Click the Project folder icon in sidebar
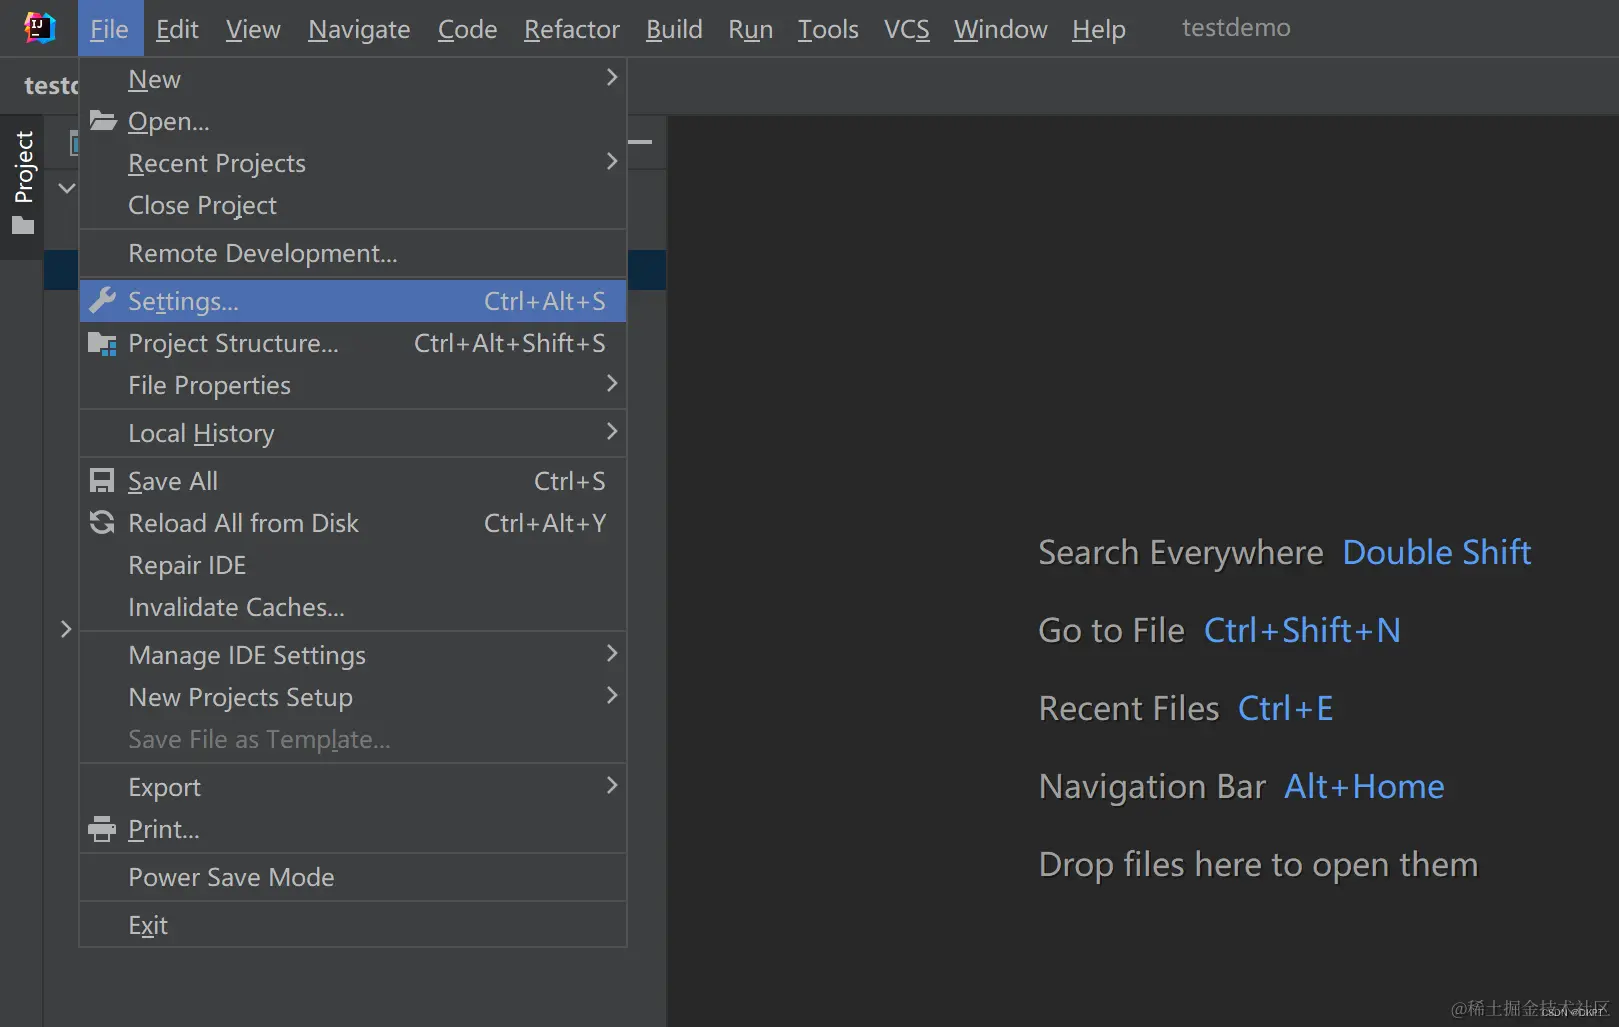1619x1027 pixels. (x=23, y=226)
